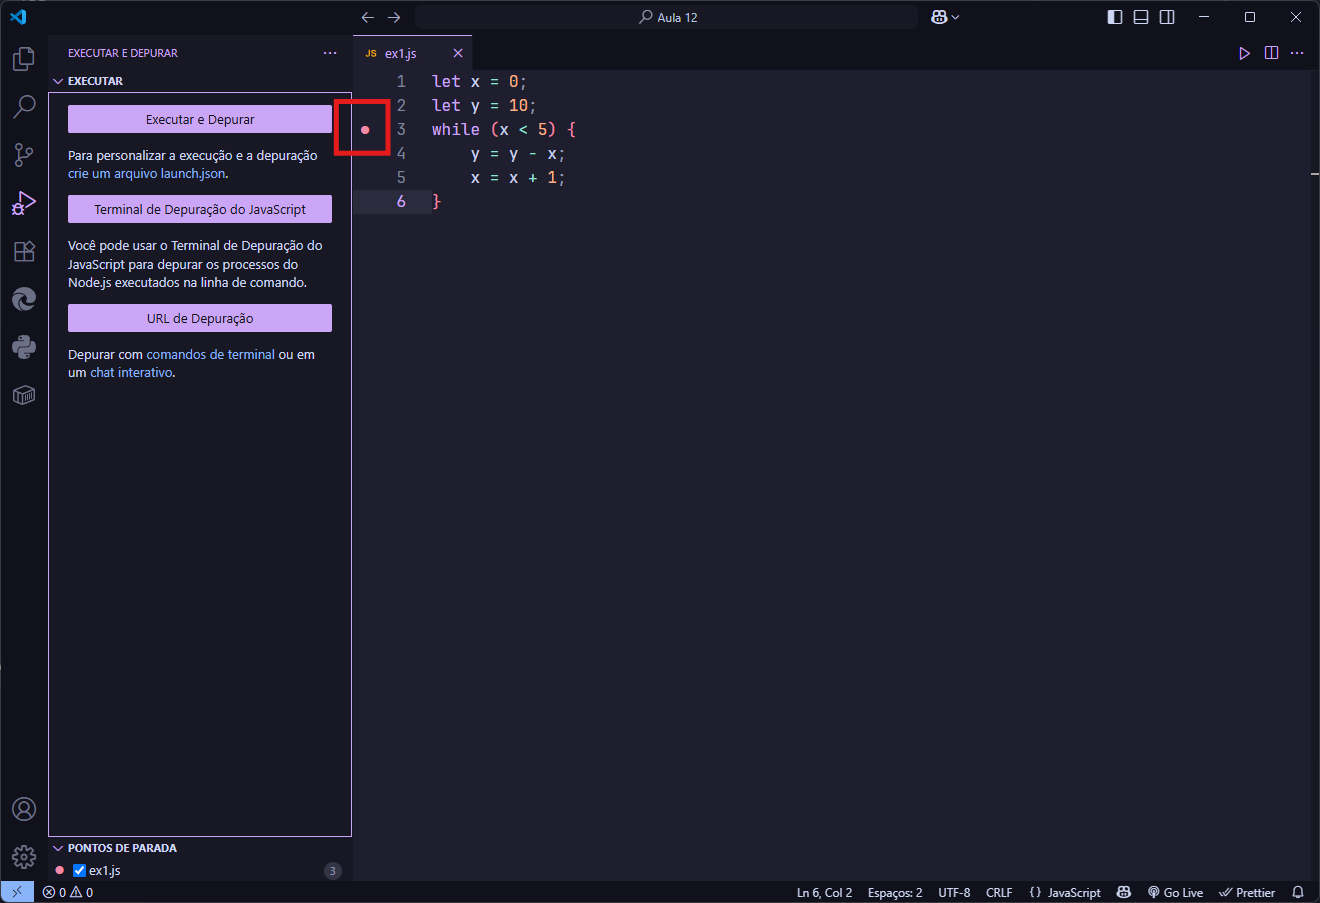This screenshot has height=903, width=1320.
Task: Split the editor to the right
Action: coord(1271,53)
